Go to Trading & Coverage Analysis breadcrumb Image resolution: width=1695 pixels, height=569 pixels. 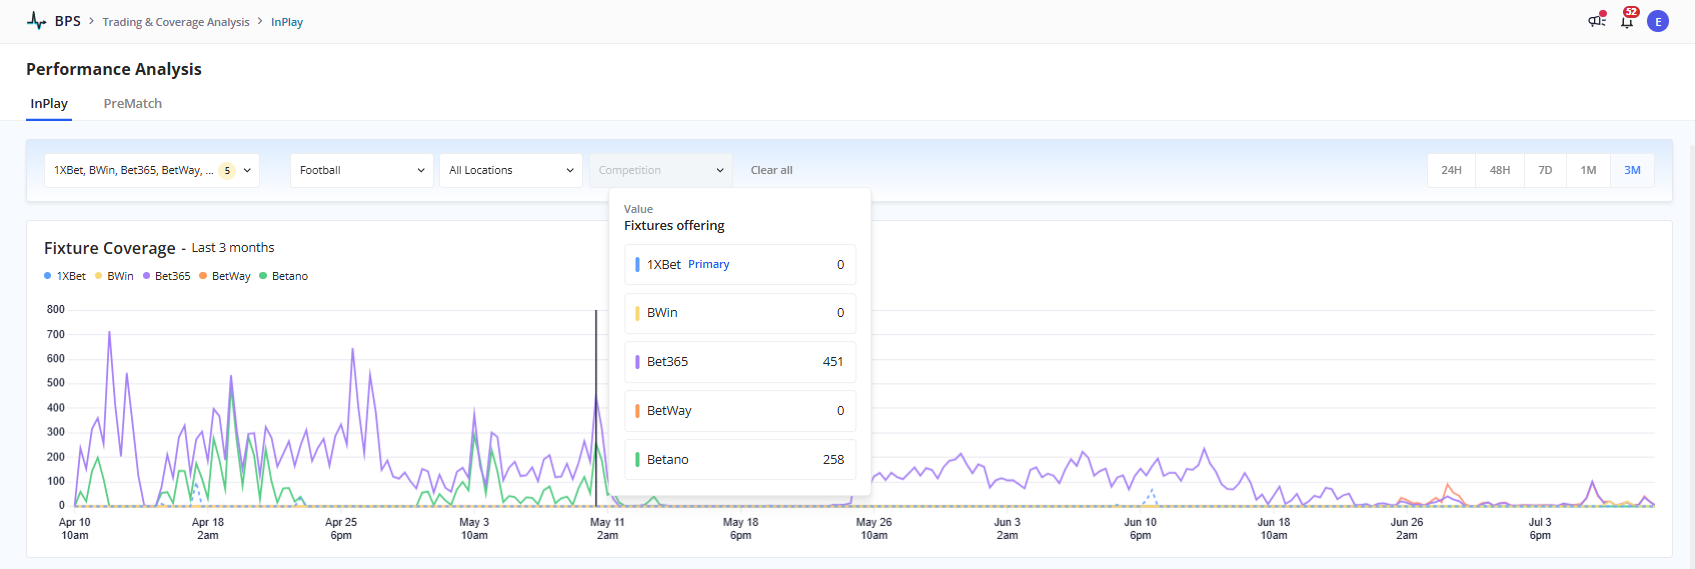(176, 22)
